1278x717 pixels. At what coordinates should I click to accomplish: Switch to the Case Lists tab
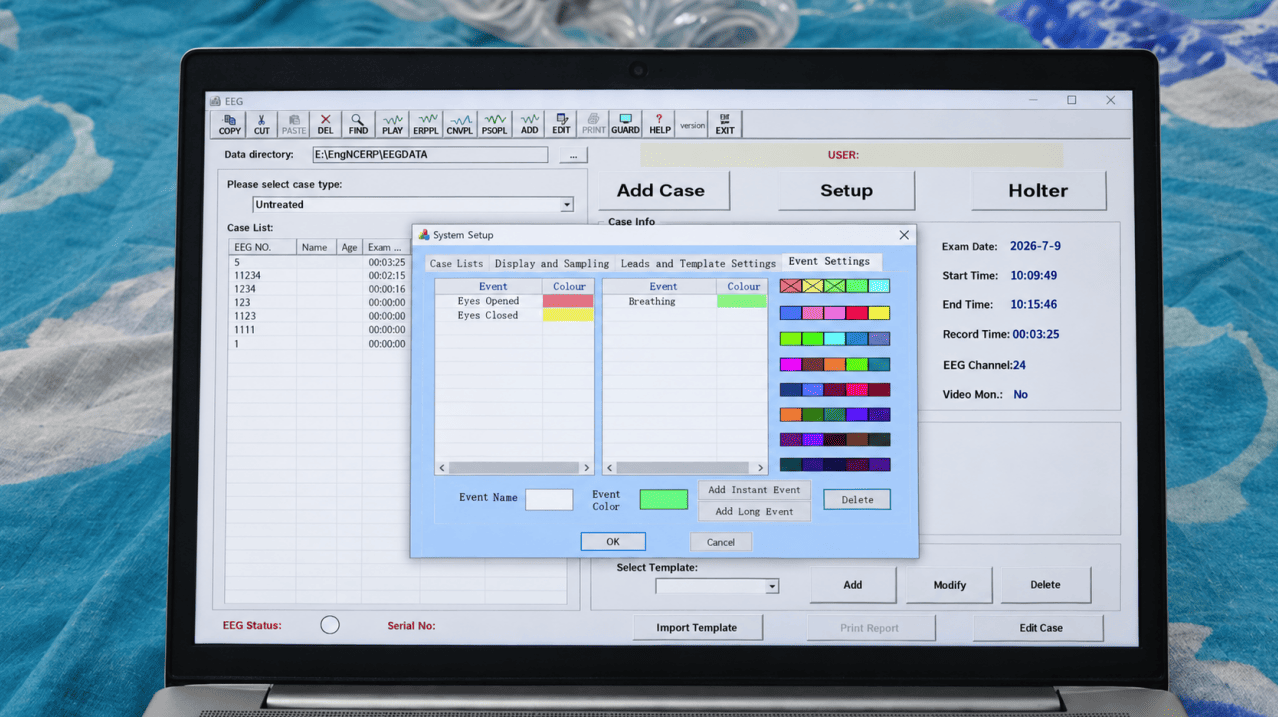tap(456, 263)
